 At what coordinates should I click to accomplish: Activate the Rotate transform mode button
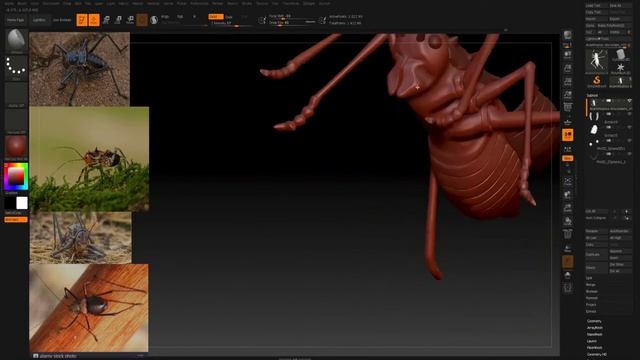tap(130, 20)
